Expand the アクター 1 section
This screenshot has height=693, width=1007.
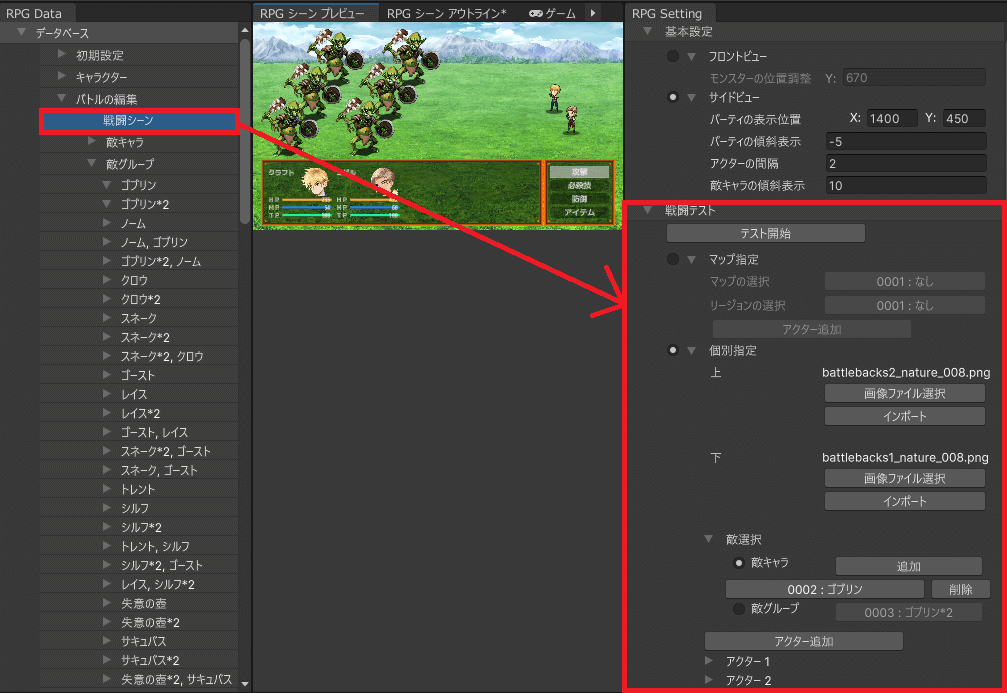pos(708,662)
